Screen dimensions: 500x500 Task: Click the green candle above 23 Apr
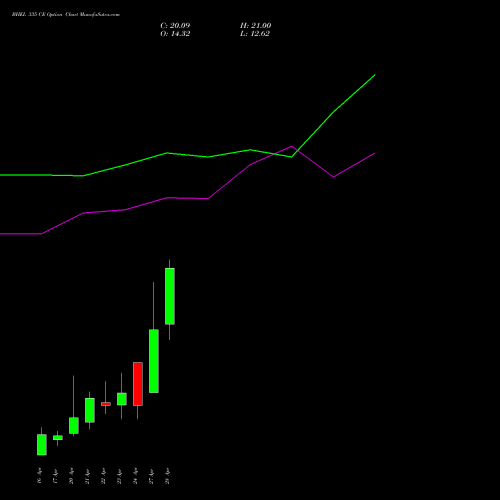pyautogui.click(x=122, y=399)
